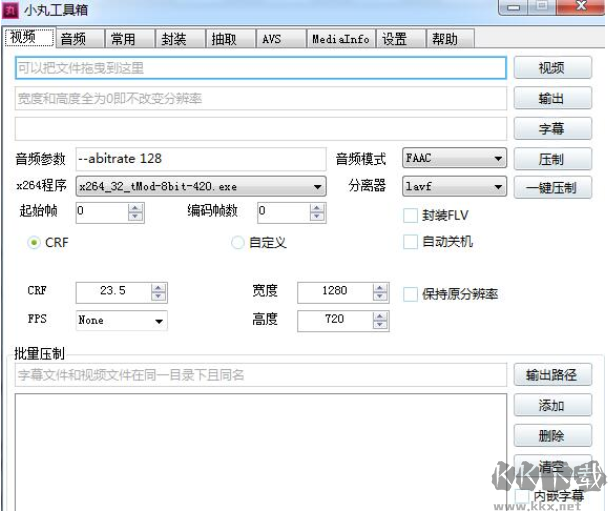Image resolution: width=608 pixels, height=513 pixels.
Task: Click the 输出 button
Action: point(553,98)
